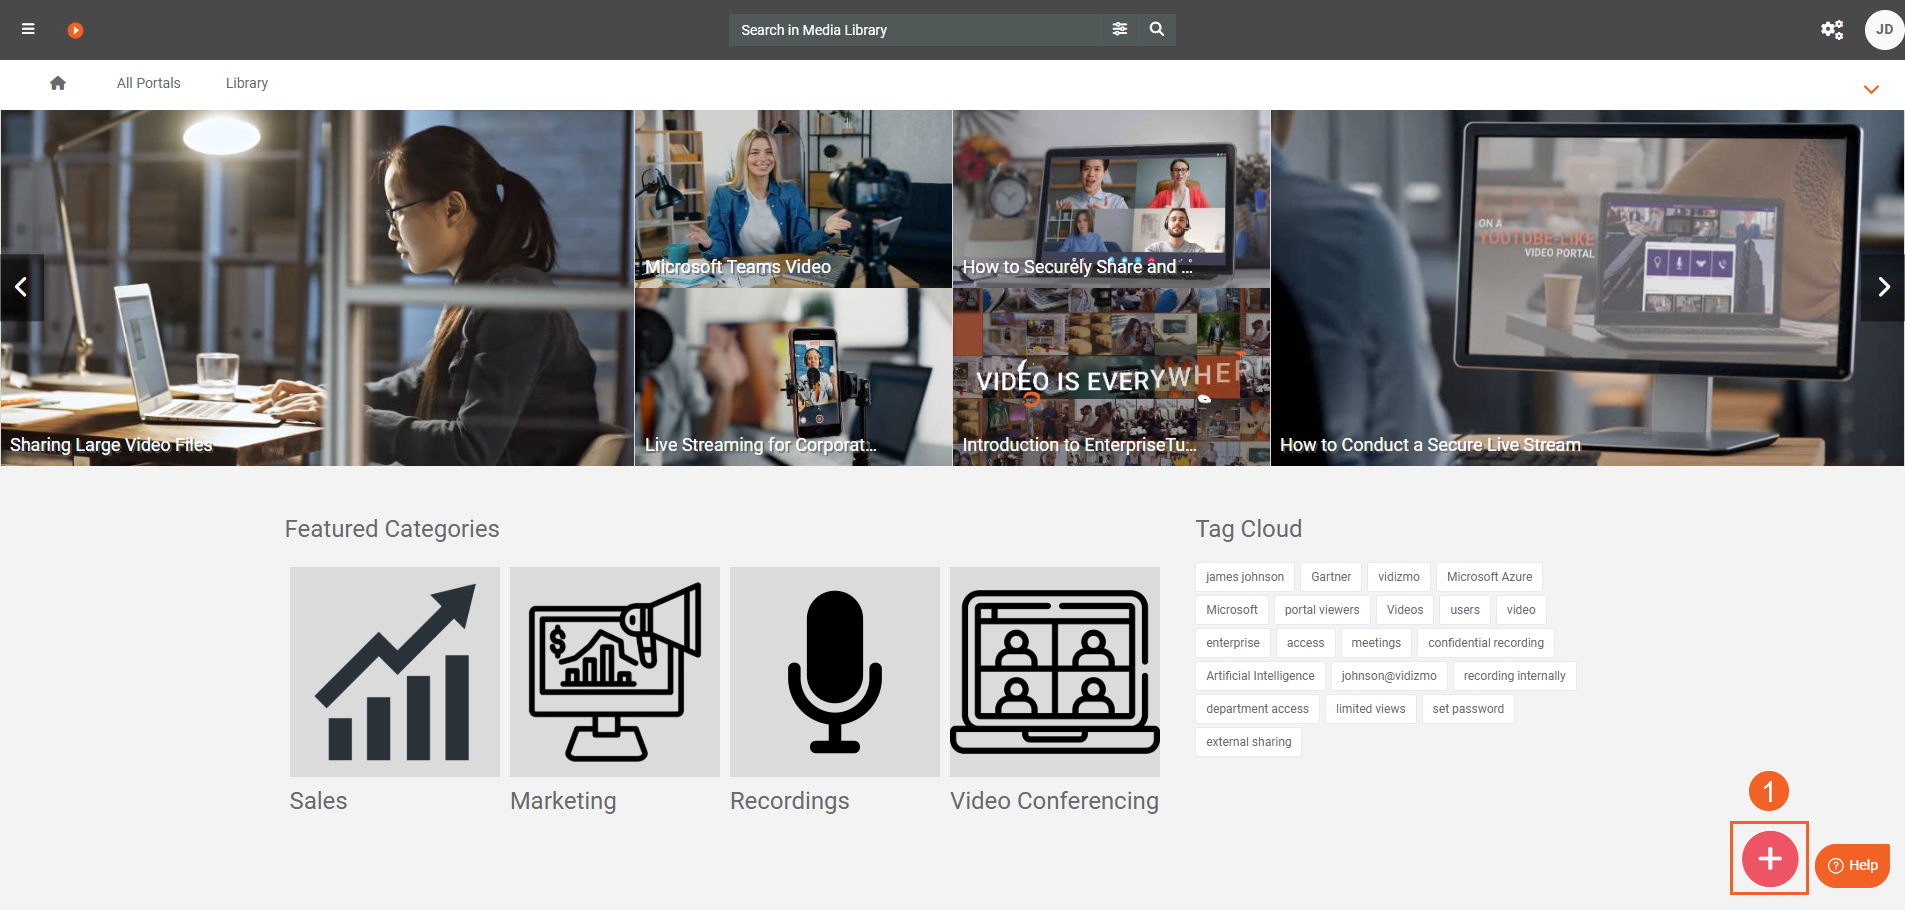Open the settings gears icon

coord(1831,29)
